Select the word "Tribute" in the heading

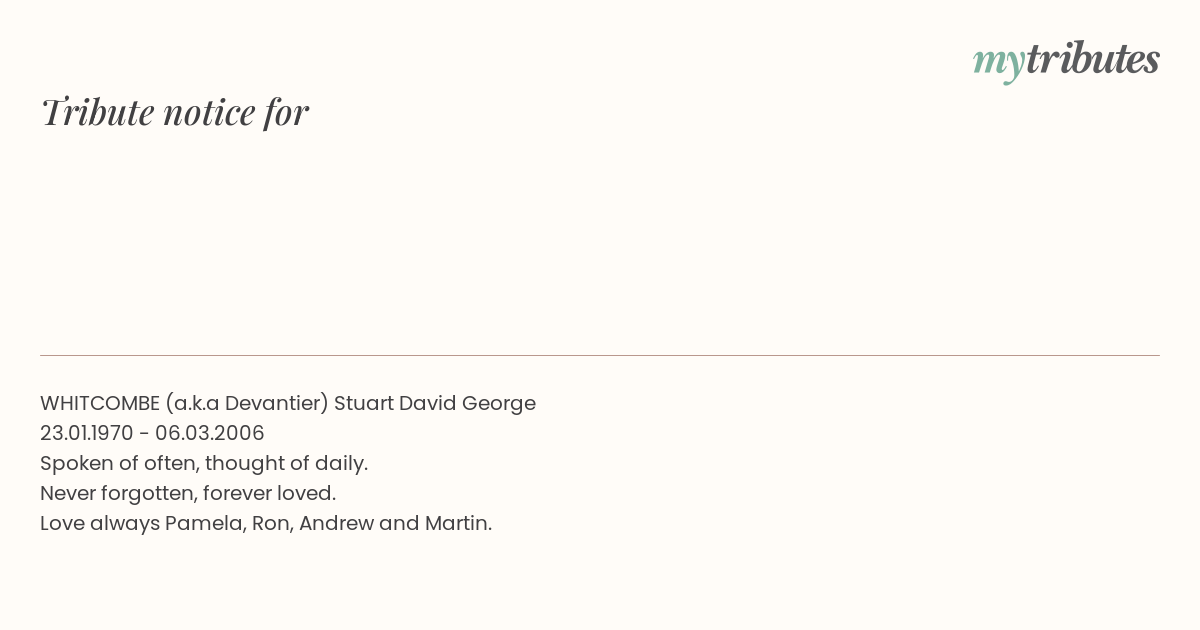[97, 112]
